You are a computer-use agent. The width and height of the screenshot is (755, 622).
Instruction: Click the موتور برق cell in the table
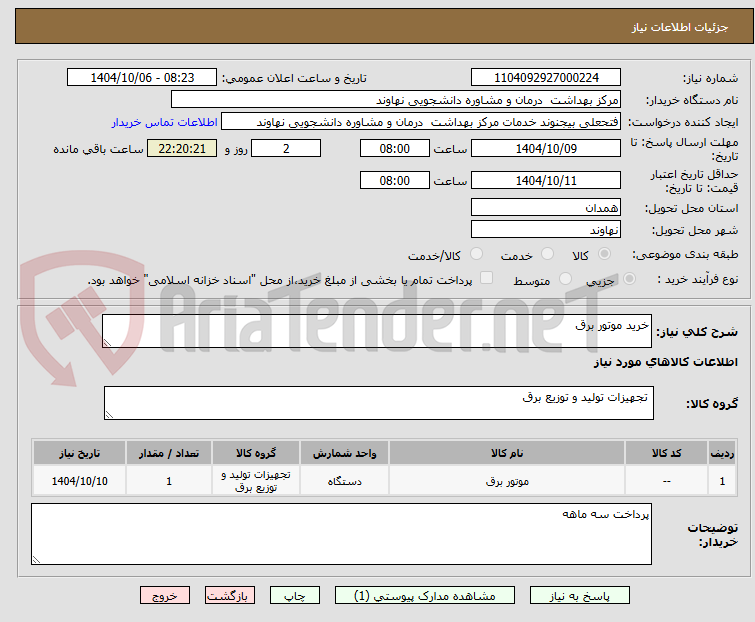(x=507, y=481)
